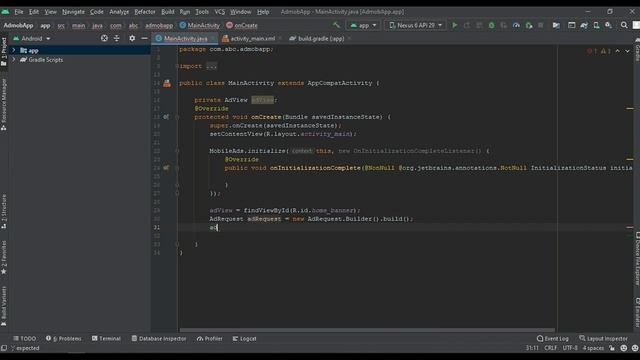Click the Search Everywhere magnifier icon
640x360 pixels.
point(624,25)
